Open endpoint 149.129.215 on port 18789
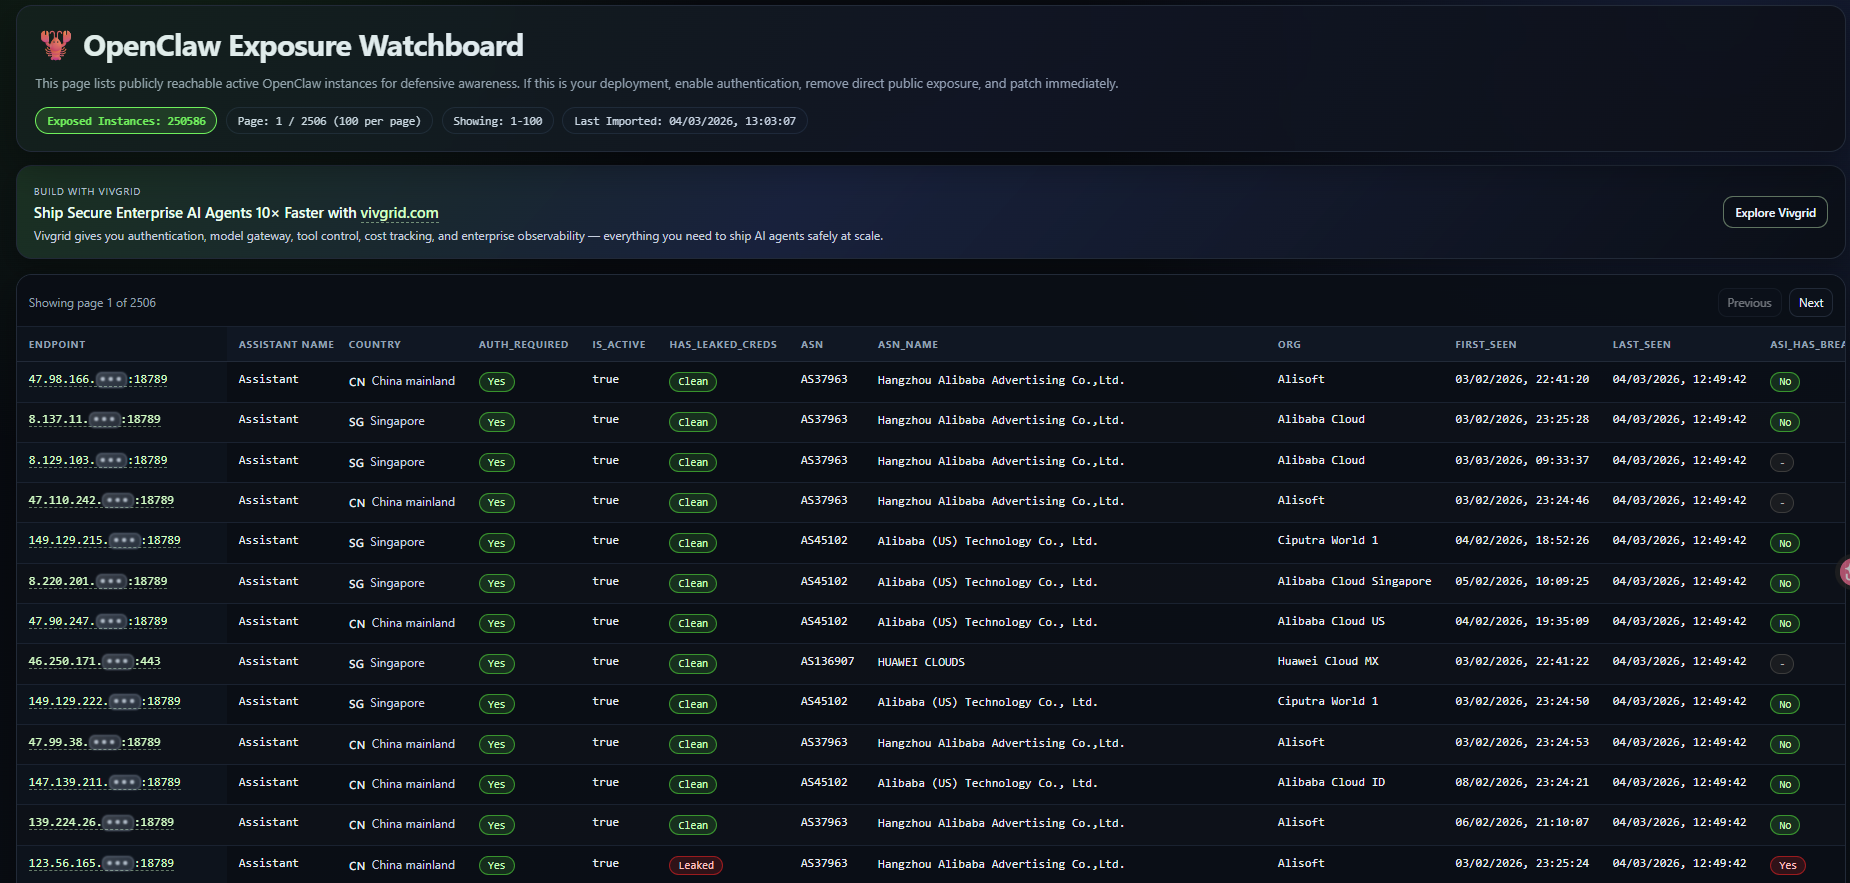Screen dimensions: 1850x883 (x=104, y=541)
